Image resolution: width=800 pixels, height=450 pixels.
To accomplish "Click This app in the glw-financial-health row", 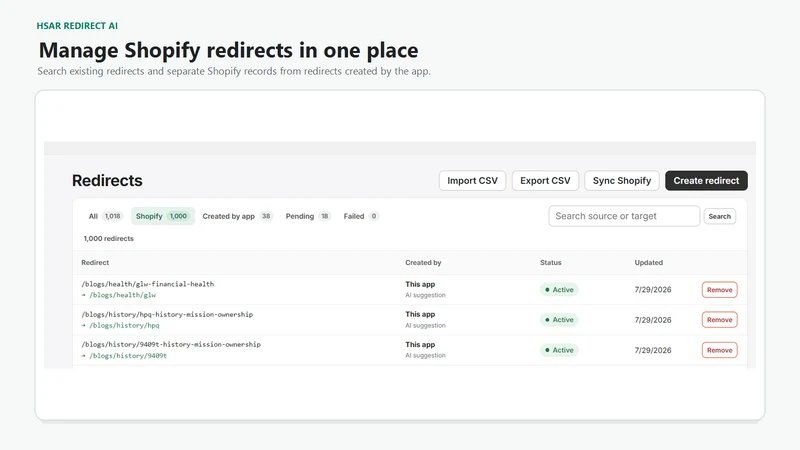I will tap(420, 284).
